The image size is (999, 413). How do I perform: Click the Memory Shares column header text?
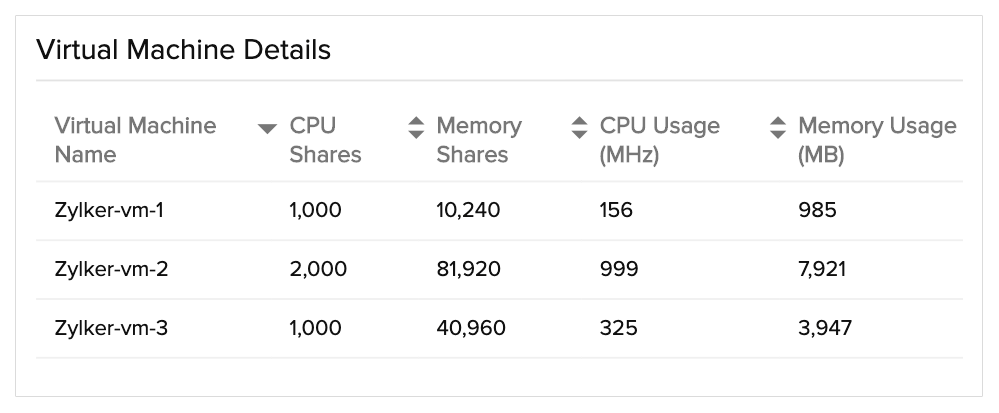(x=478, y=140)
